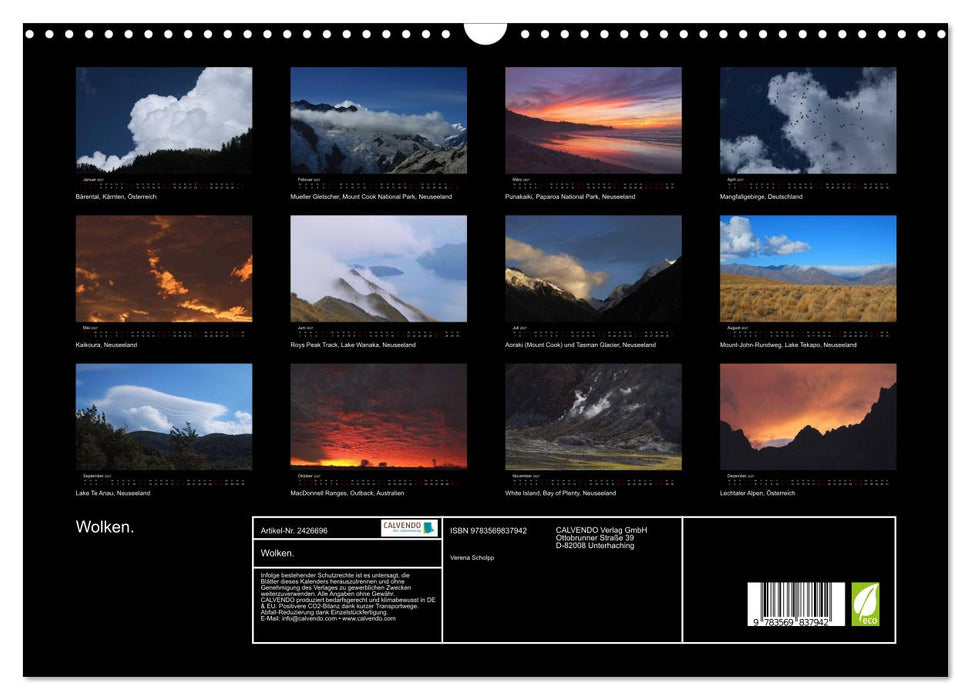
Task: Click the address line 'Ottobrunner Straße 39'
Action: click(x=594, y=538)
